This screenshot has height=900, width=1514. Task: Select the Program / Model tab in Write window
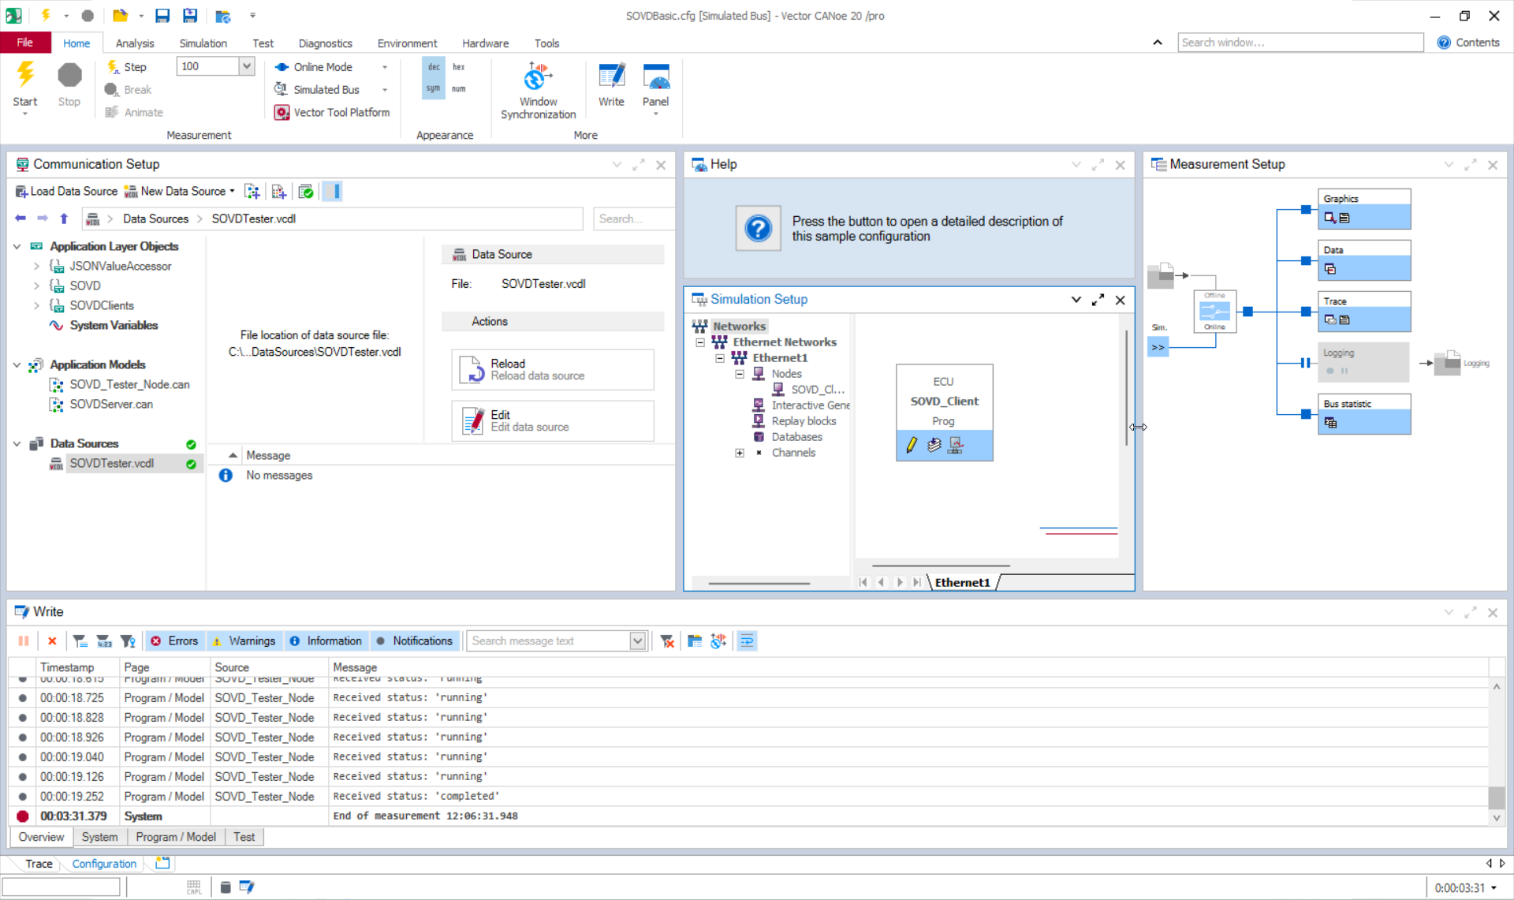tap(176, 837)
